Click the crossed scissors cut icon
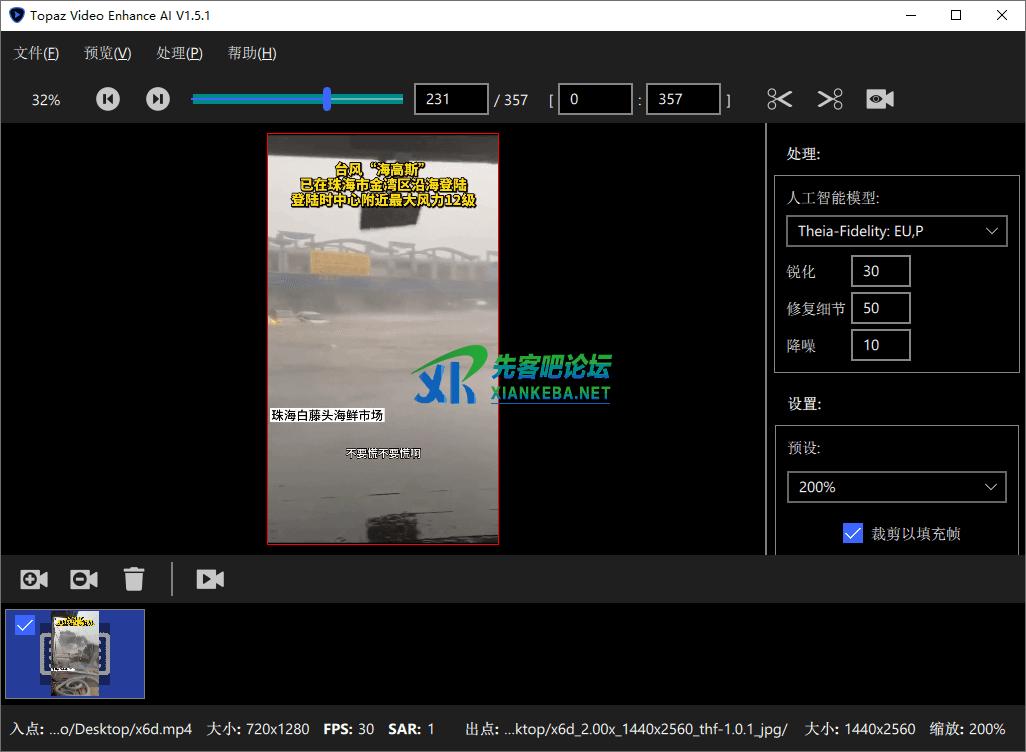This screenshot has width=1026, height=752. point(830,99)
